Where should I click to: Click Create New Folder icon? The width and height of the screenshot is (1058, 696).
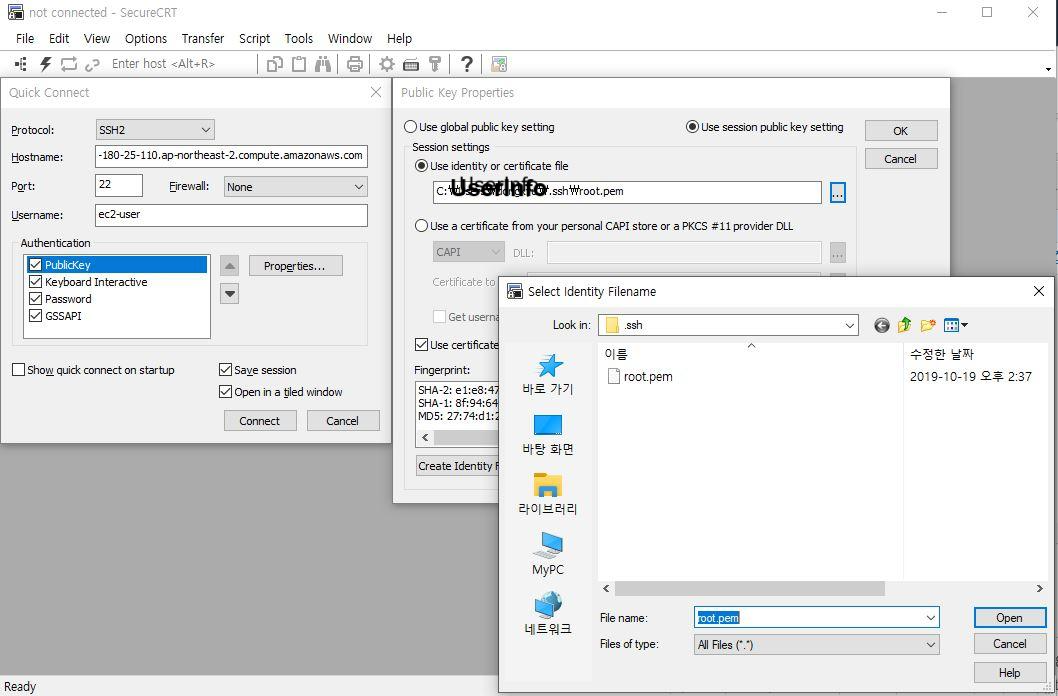click(x=928, y=325)
